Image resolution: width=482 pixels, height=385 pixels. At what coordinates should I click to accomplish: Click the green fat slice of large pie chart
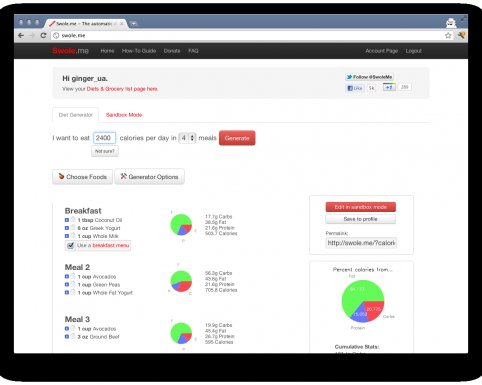coord(357,293)
